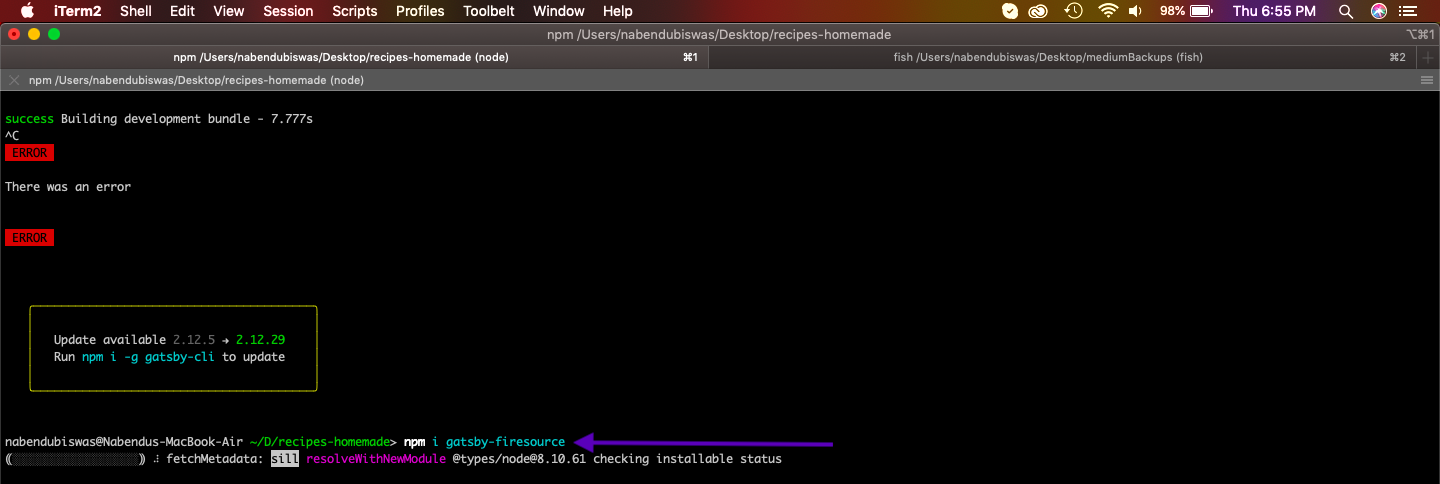1440x484 pixels.
Task: Open the iTerm2 application menu
Action: (x=79, y=11)
